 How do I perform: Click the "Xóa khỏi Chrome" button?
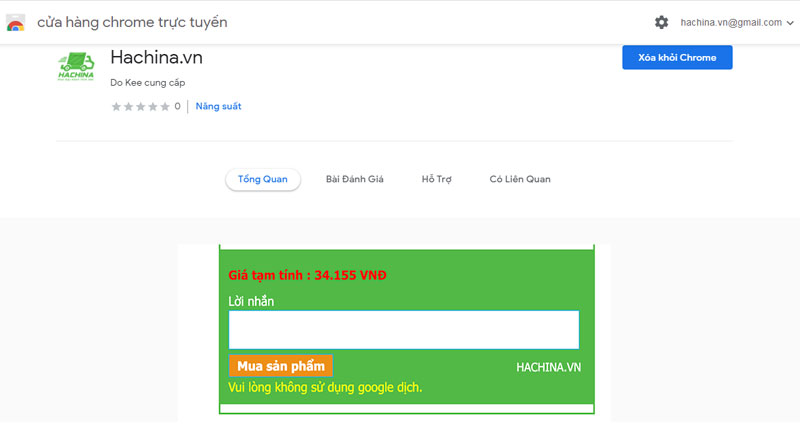[x=677, y=58]
